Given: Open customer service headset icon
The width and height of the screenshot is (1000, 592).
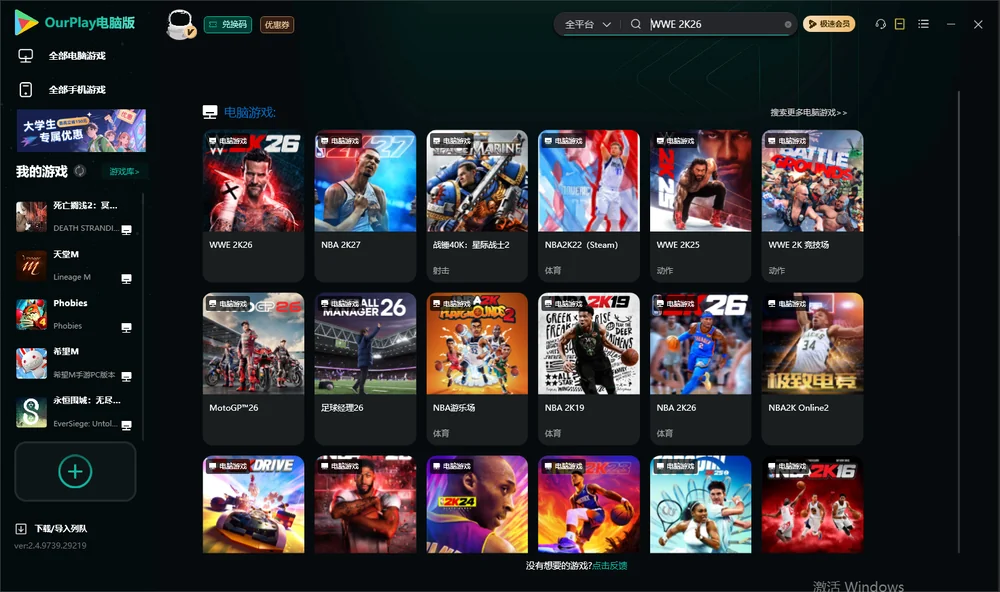Looking at the screenshot, I should tap(880, 24).
